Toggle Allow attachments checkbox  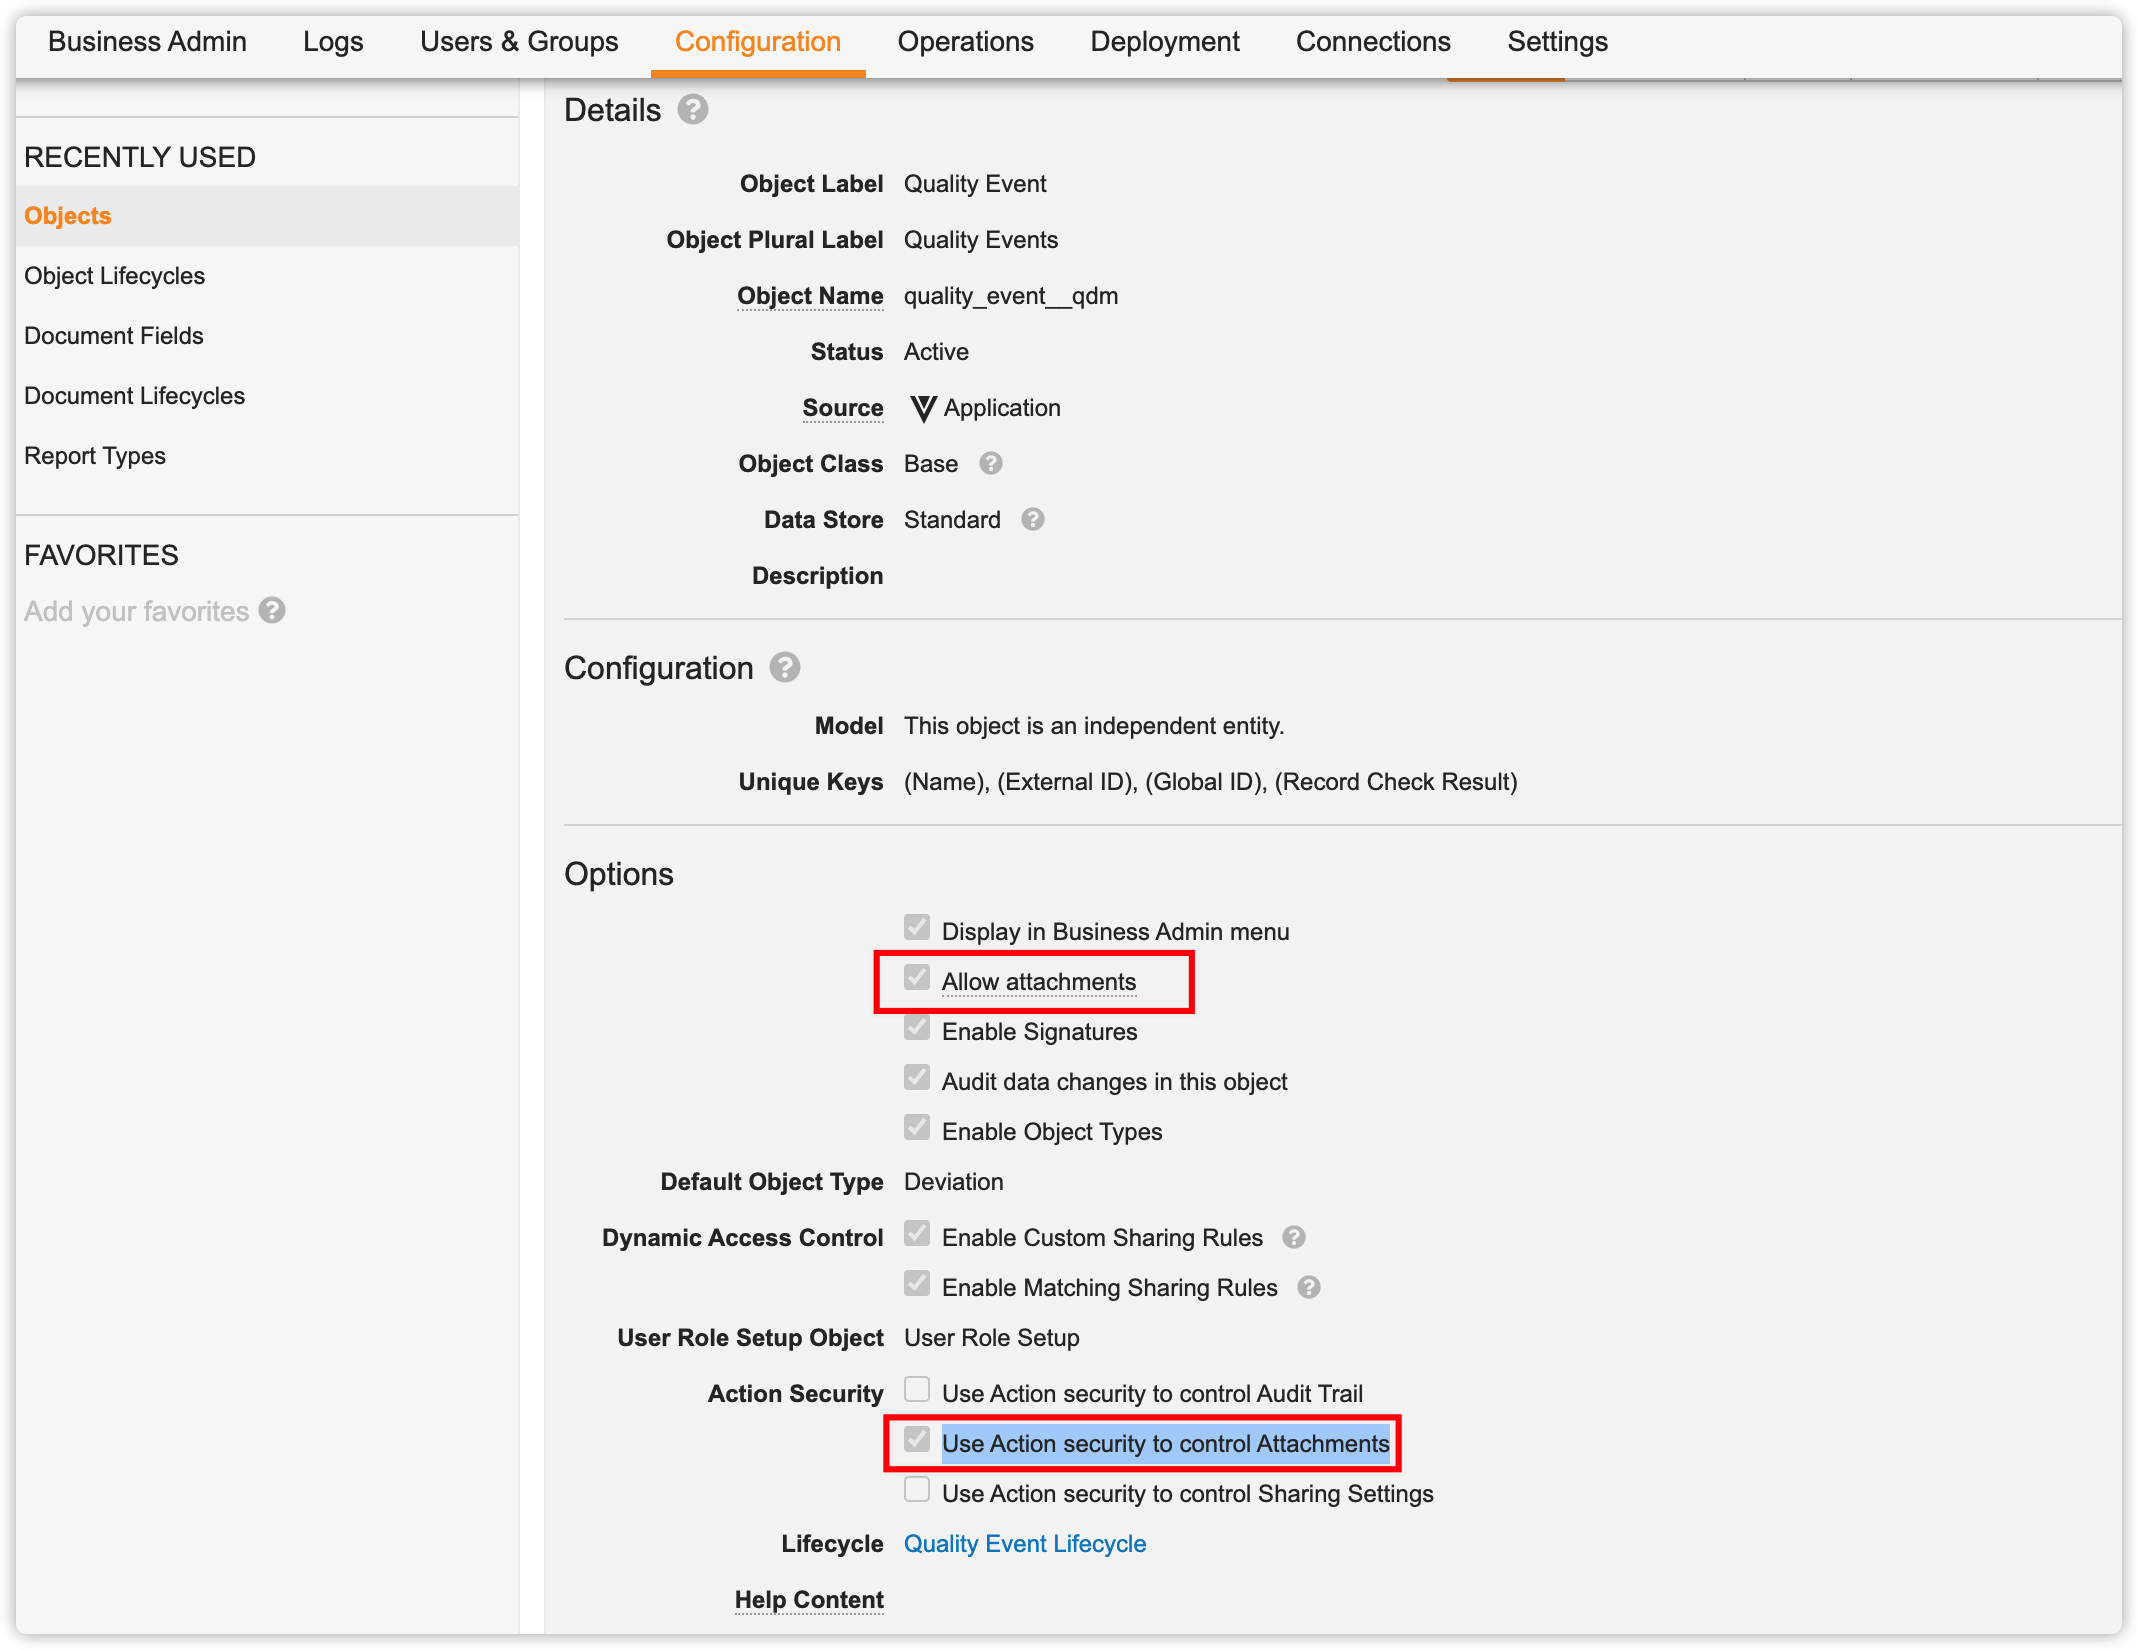(916, 978)
